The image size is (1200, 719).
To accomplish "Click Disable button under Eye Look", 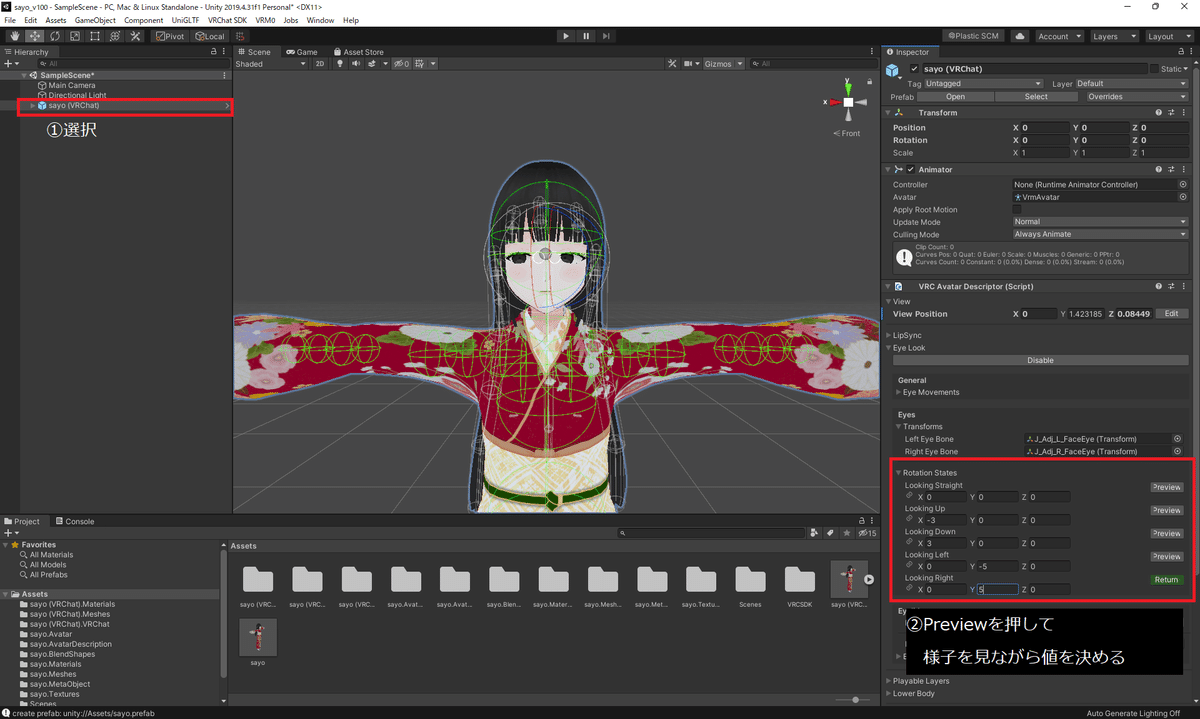I will (1040, 360).
